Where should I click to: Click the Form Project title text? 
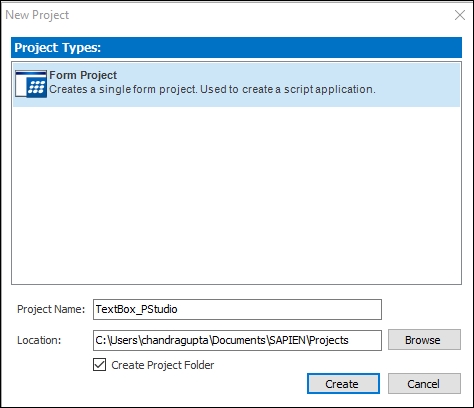pyautogui.click(x=83, y=75)
